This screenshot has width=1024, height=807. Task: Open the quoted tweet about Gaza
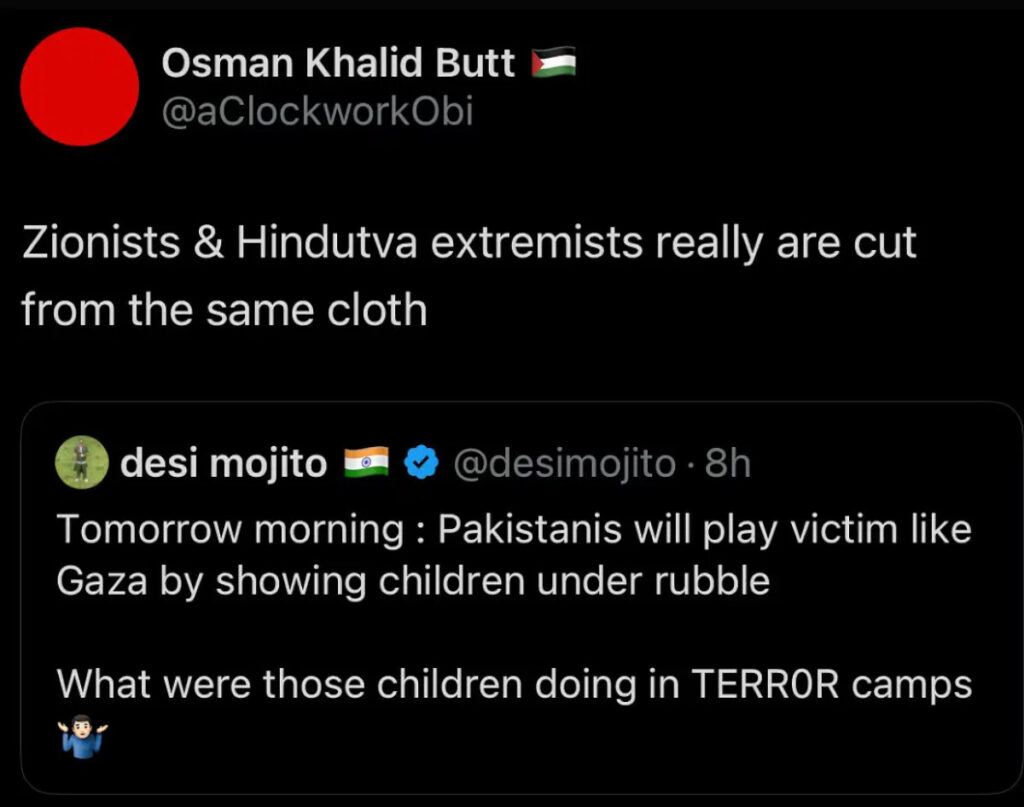point(512,555)
